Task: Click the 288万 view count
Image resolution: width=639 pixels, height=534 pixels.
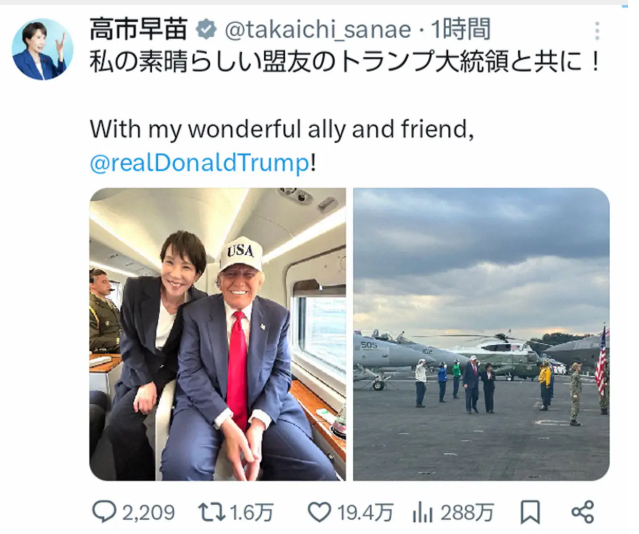Action: click(467, 513)
